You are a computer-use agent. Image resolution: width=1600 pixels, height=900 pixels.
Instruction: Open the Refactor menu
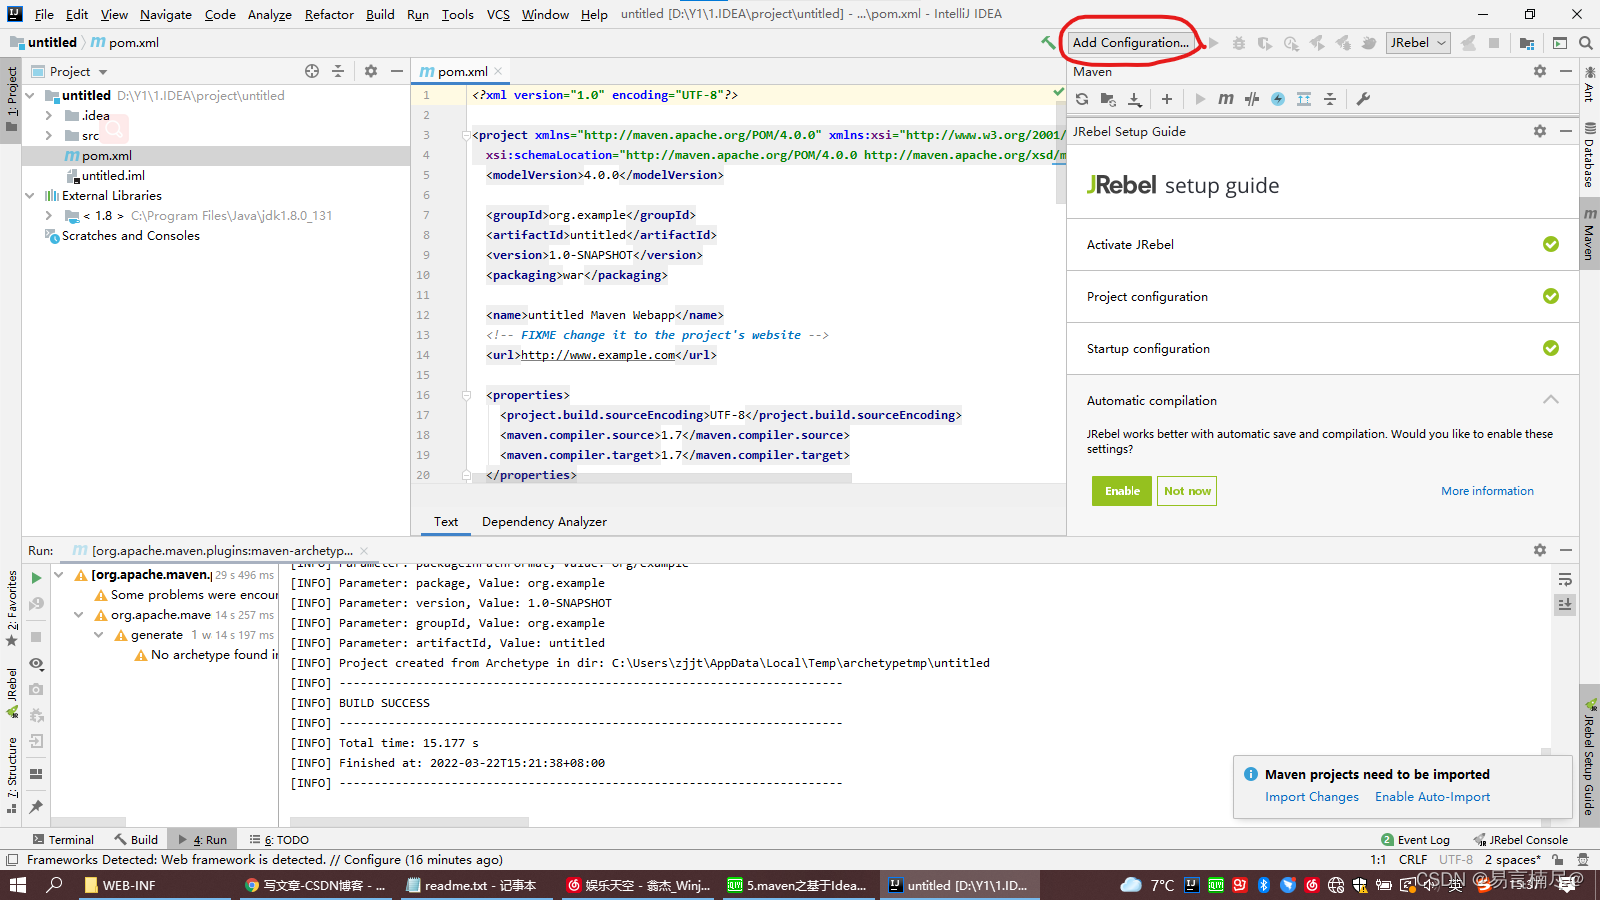click(329, 14)
